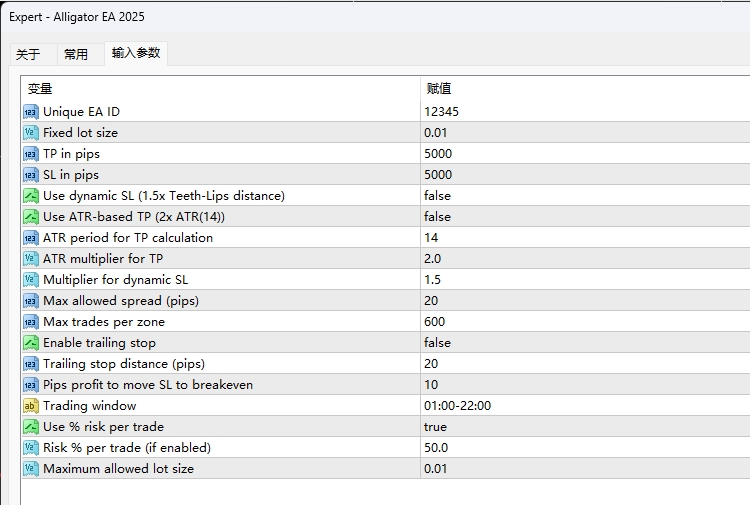The image size is (750, 505).
Task: Click the boolean icon beside Enable trailing stop
Action: click(31, 343)
